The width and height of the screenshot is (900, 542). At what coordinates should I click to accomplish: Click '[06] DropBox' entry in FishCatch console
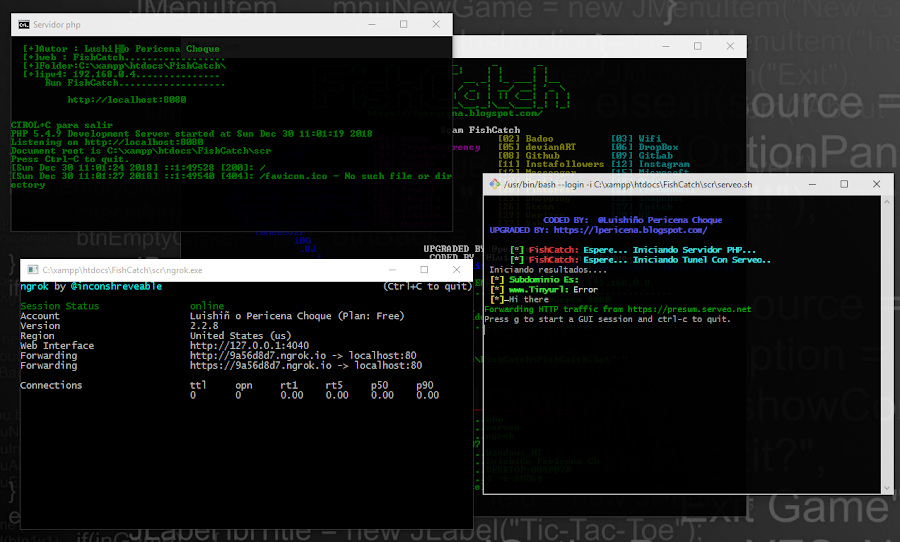[645, 147]
